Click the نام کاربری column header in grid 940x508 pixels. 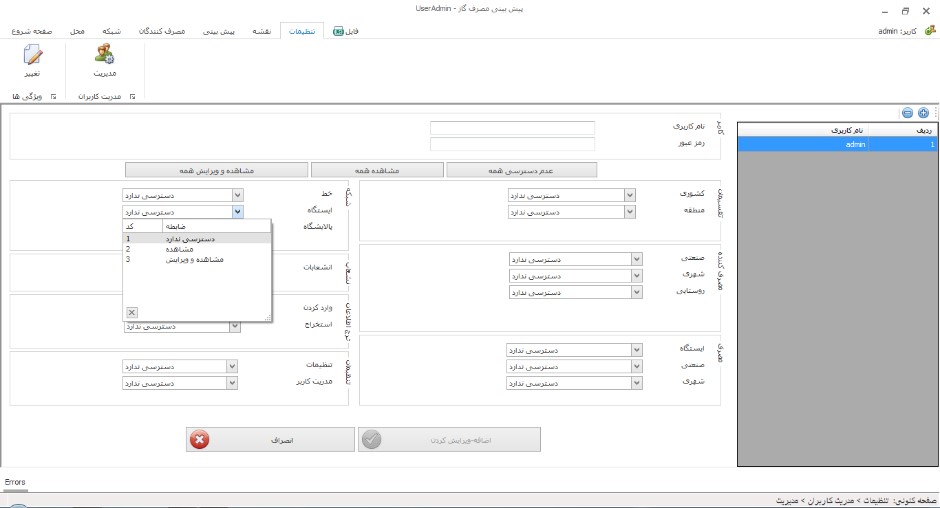click(x=803, y=130)
